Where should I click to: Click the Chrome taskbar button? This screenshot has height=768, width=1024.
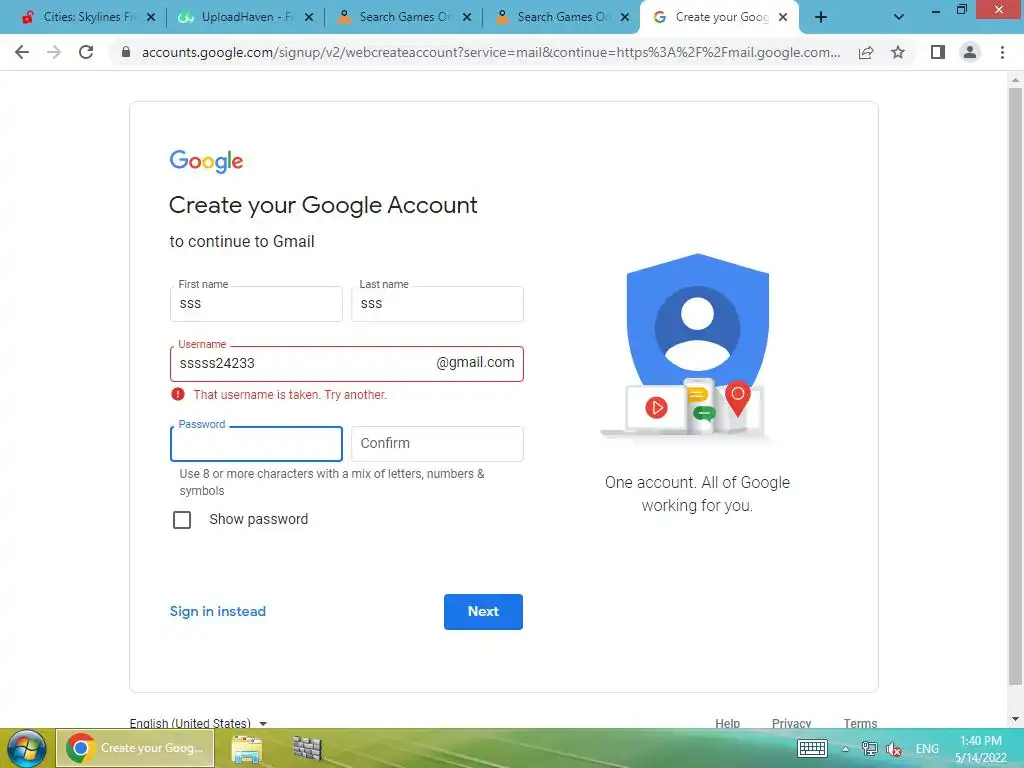coord(135,748)
